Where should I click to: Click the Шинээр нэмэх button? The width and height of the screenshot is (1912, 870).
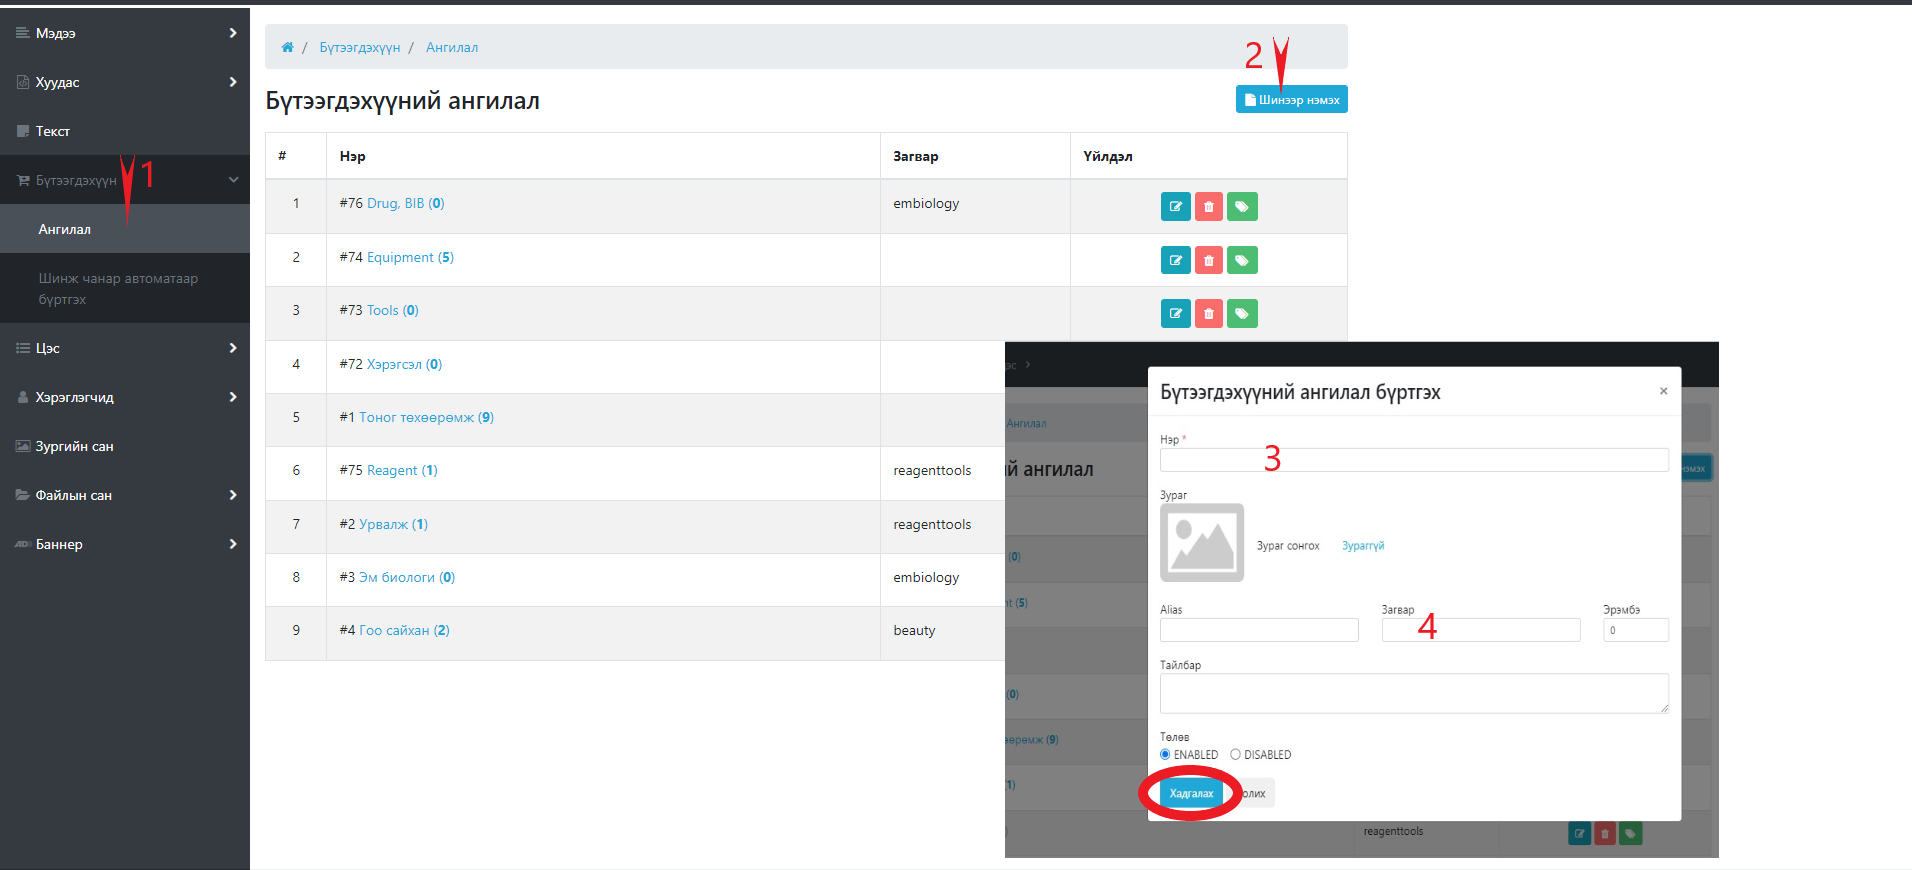(1291, 99)
